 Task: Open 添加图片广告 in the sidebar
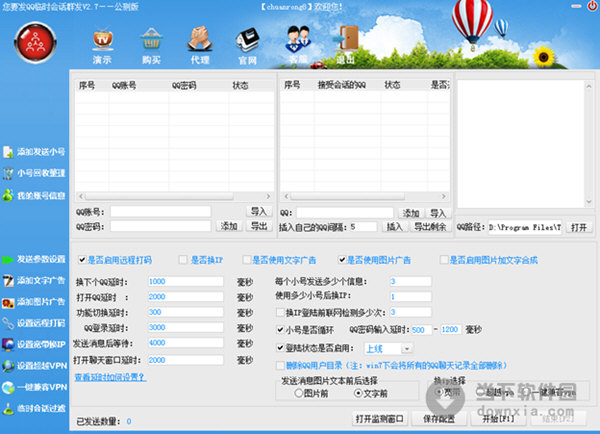pyautogui.click(x=34, y=302)
